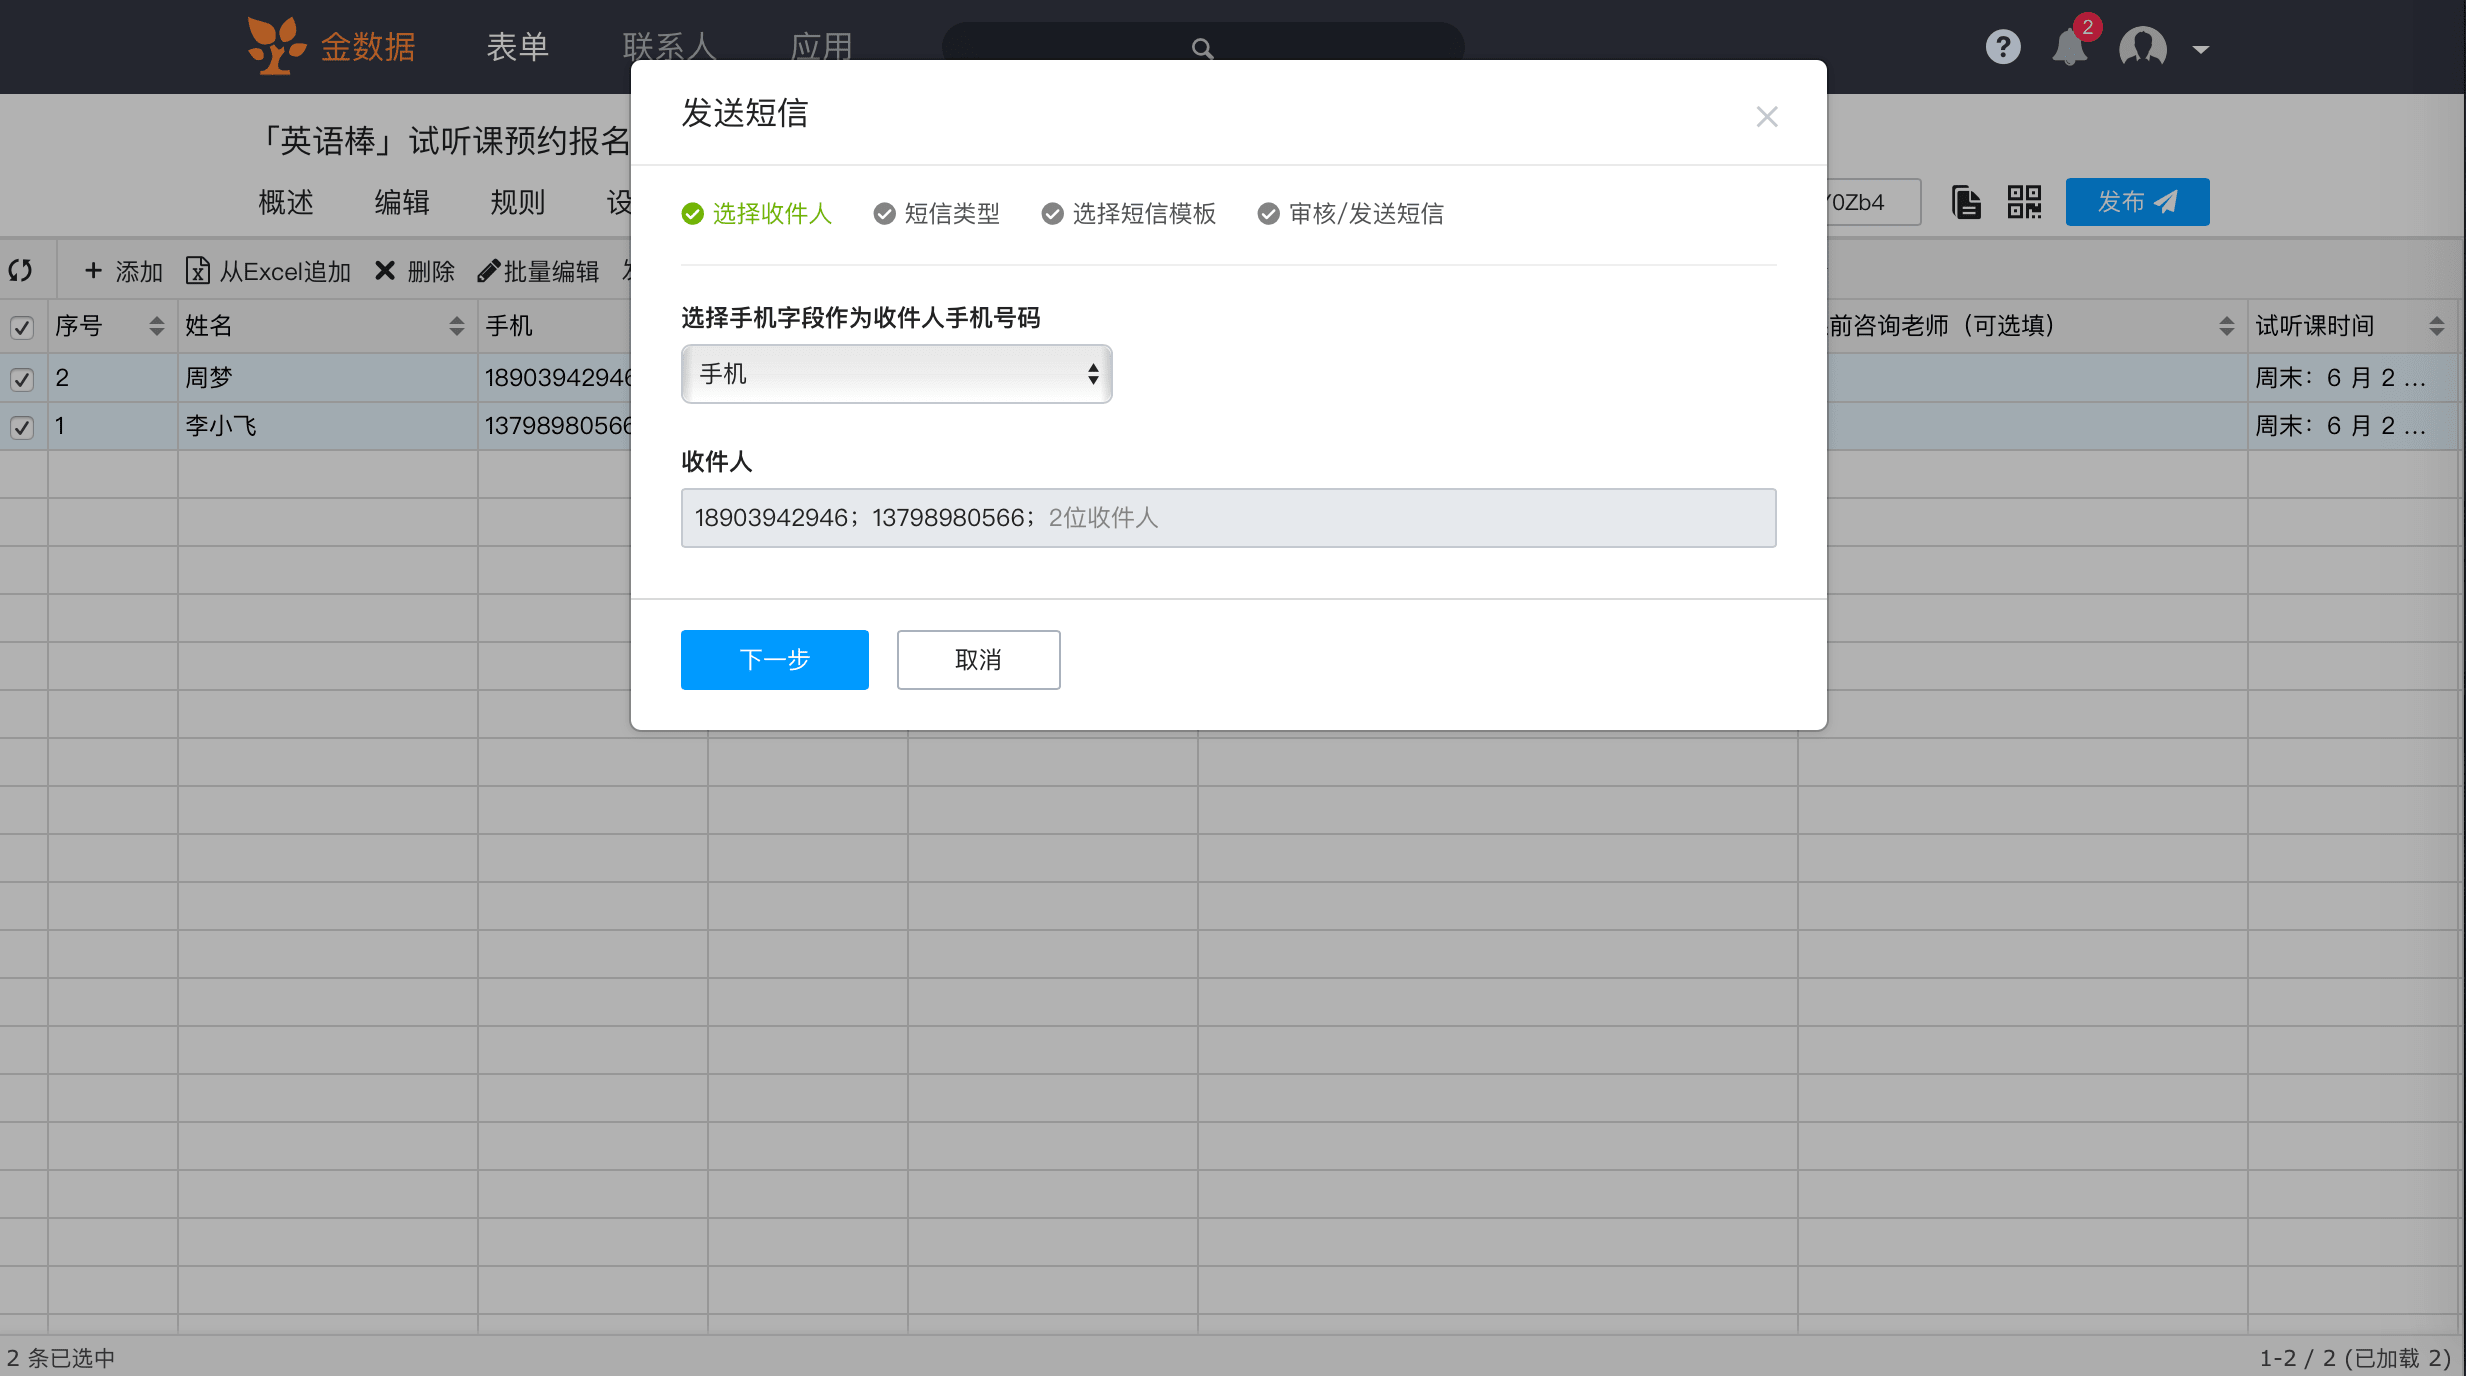The width and height of the screenshot is (2466, 1376).
Task: Toggle the select-all header checkbox
Action: coord(22,327)
